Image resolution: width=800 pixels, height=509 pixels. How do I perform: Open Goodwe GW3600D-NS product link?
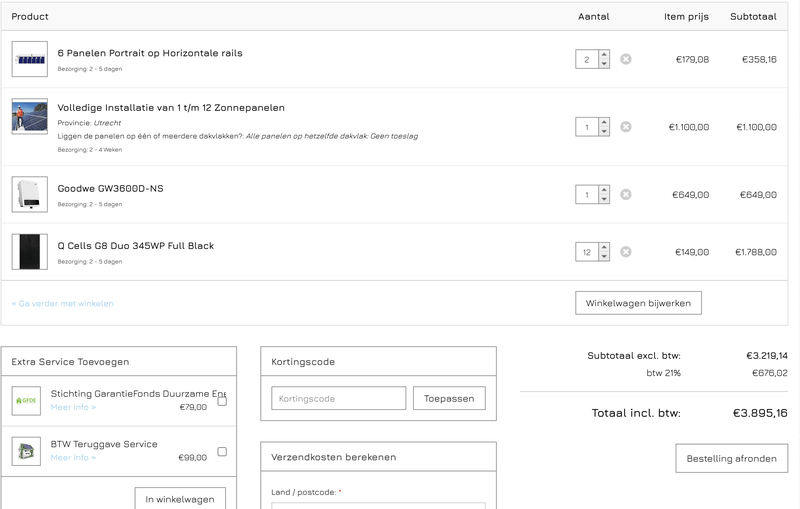click(x=110, y=188)
